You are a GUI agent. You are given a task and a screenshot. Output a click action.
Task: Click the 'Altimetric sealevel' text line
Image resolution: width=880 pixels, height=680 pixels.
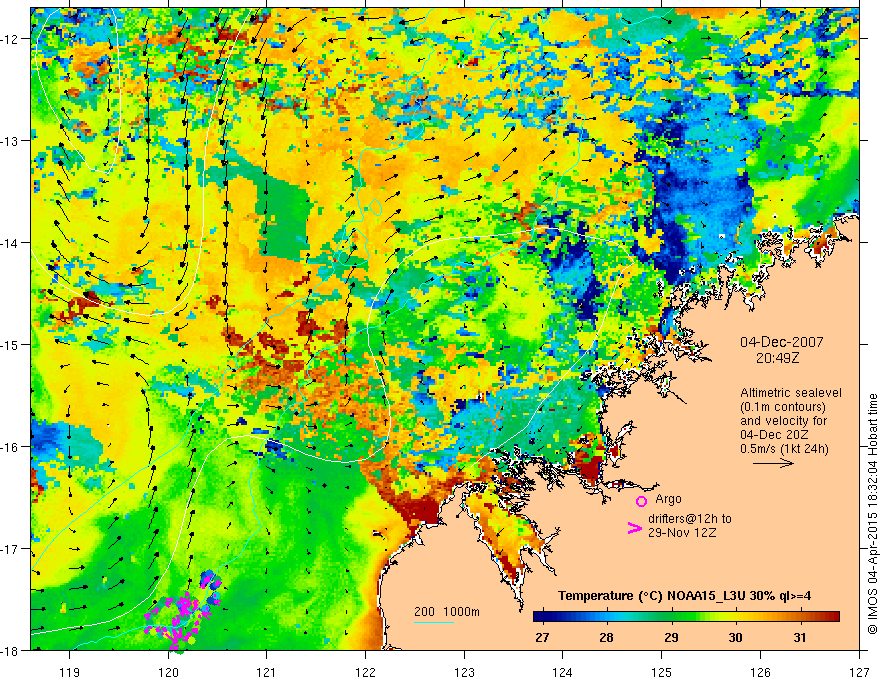pyautogui.click(x=791, y=393)
